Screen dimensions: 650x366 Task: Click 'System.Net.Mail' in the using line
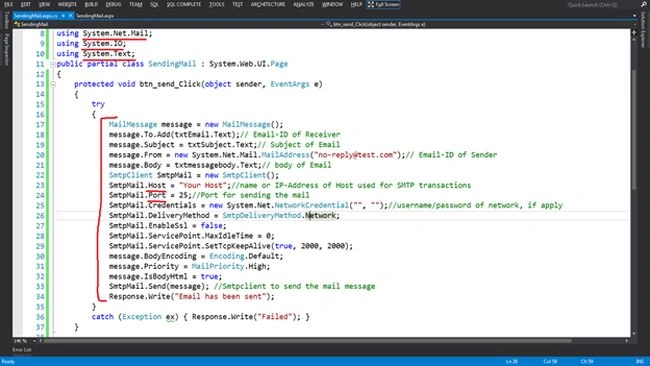point(115,33)
